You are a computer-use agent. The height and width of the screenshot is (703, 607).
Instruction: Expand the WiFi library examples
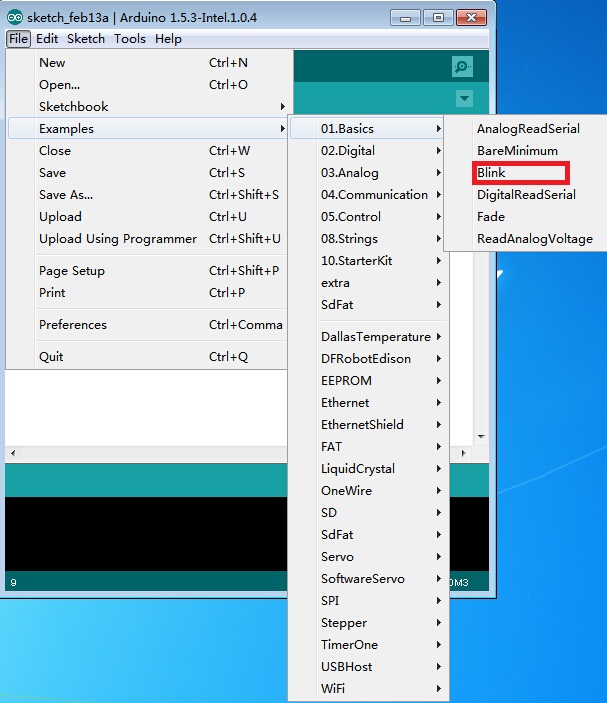click(x=367, y=688)
